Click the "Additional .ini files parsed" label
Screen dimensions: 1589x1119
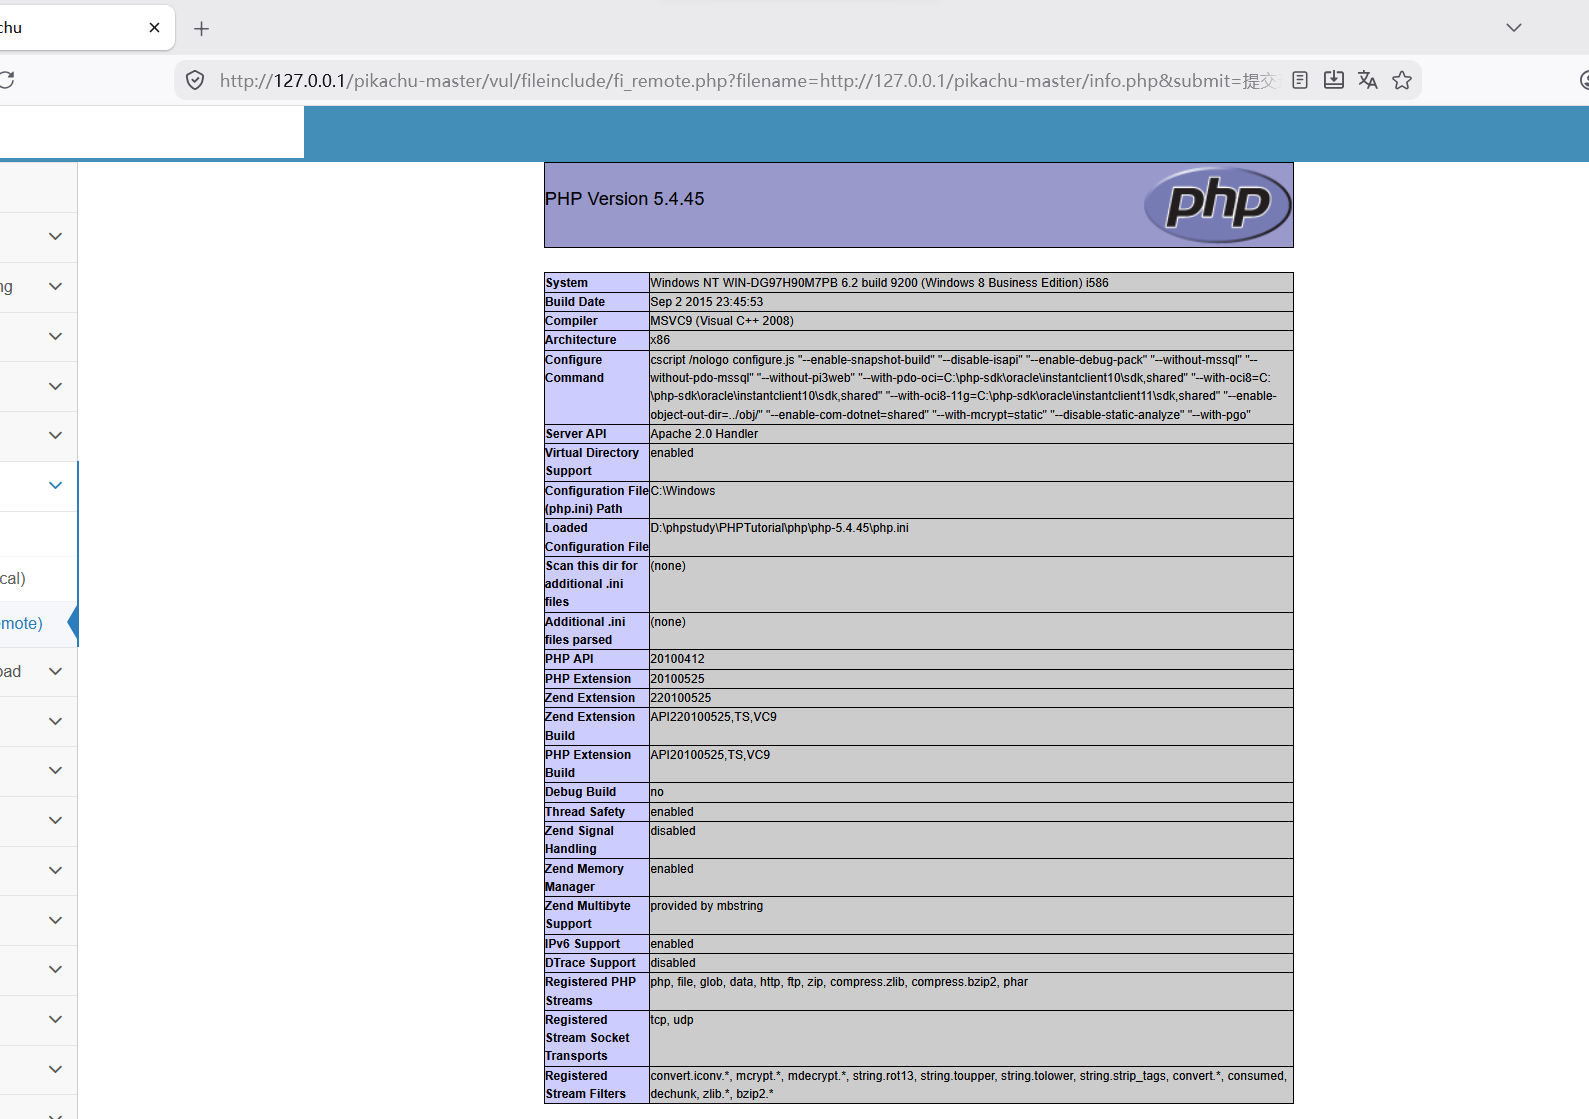coord(585,631)
